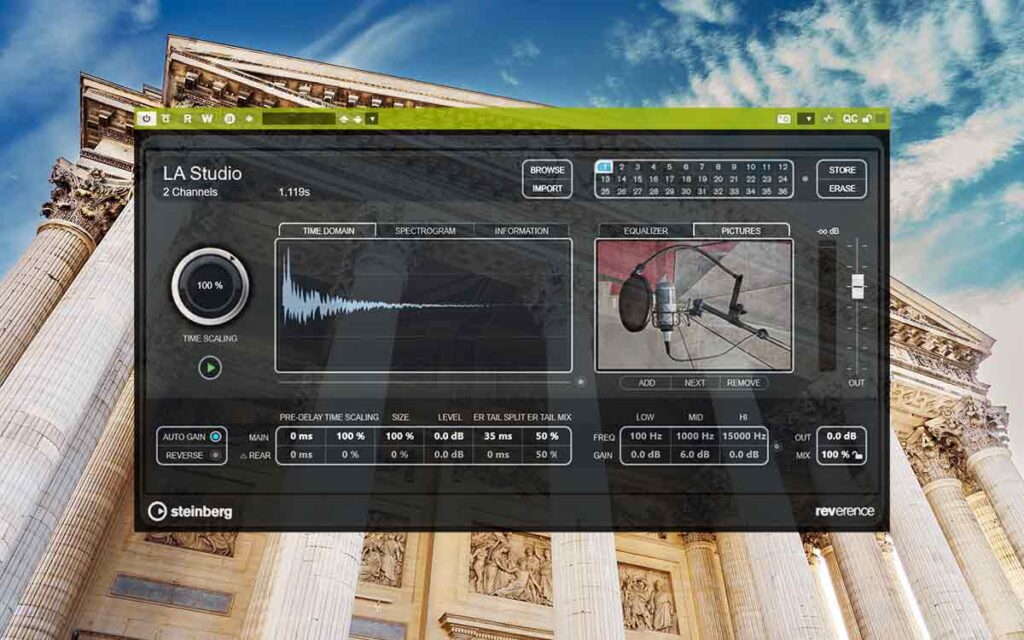Click ER Tail Split 35 ms value

coord(498,436)
